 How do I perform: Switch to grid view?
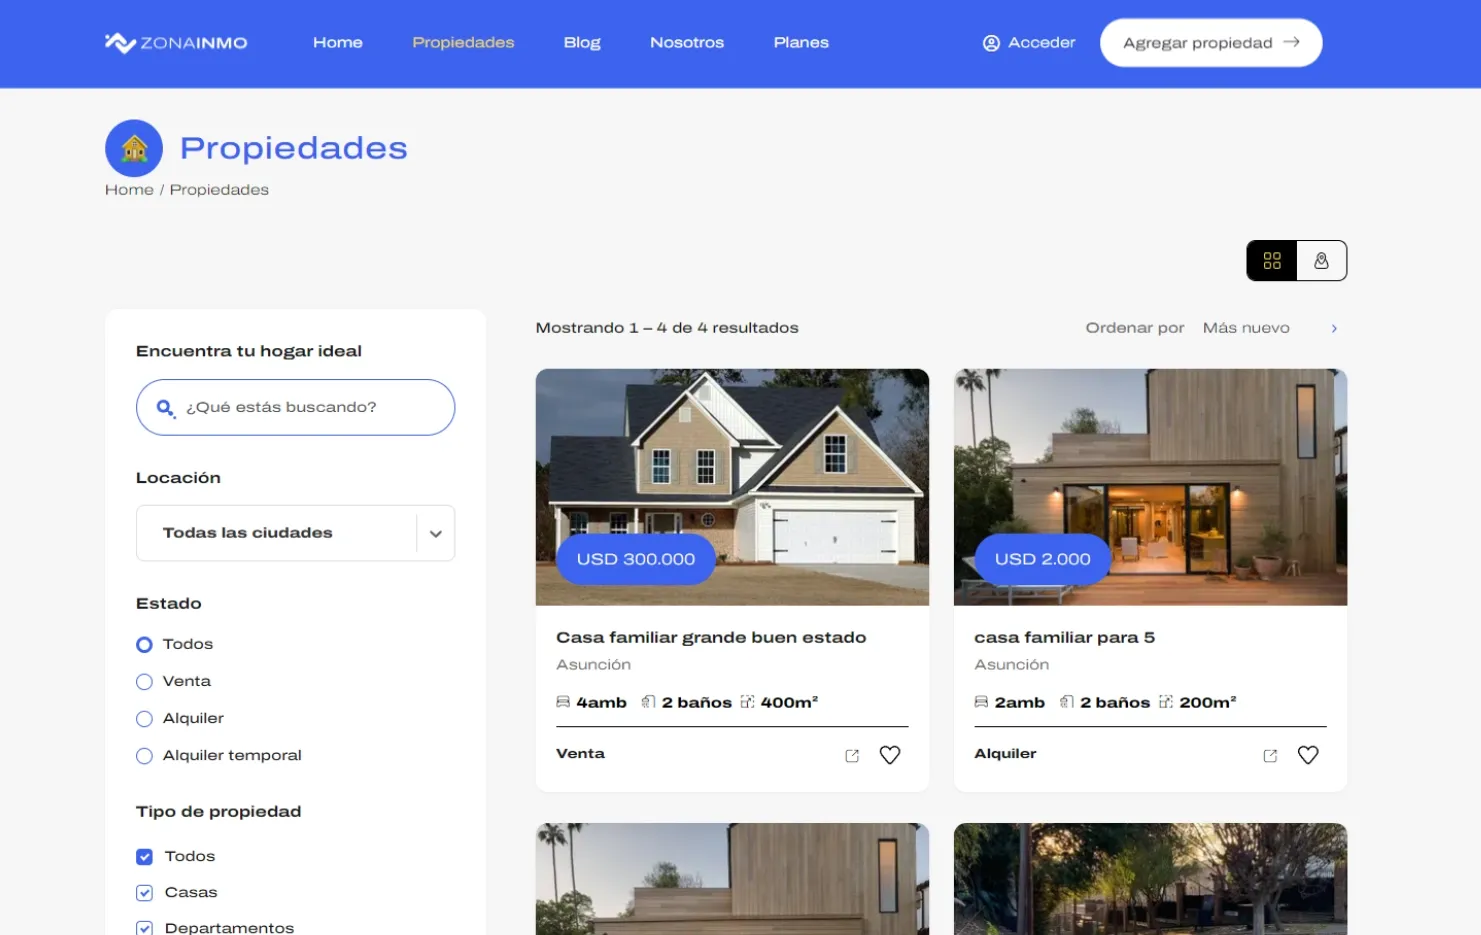(x=1271, y=261)
